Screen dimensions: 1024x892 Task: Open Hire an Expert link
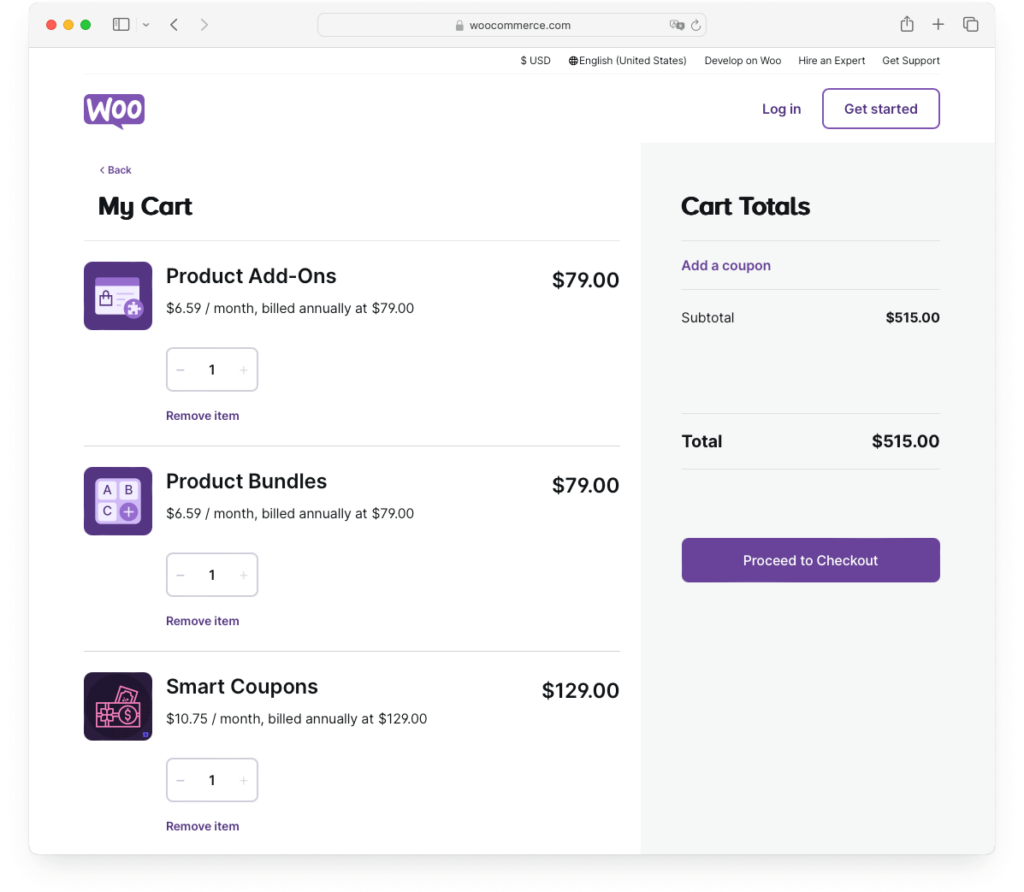click(x=831, y=60)
